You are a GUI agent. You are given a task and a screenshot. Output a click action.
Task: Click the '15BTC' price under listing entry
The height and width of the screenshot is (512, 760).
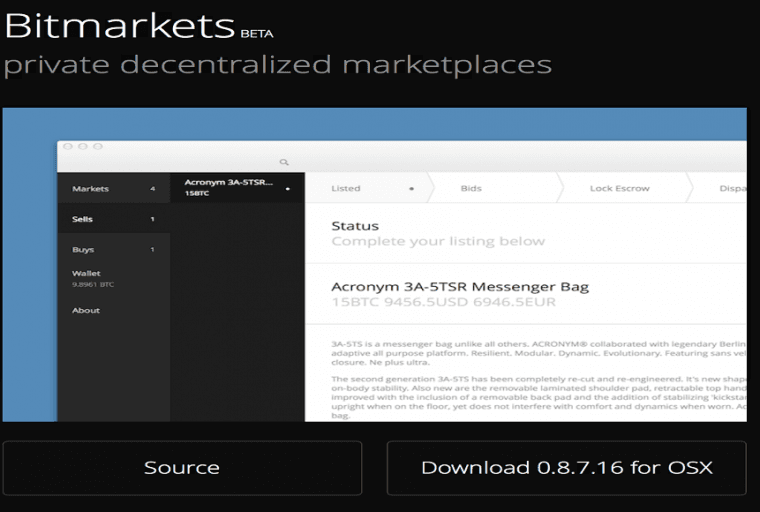pos(197,193)
